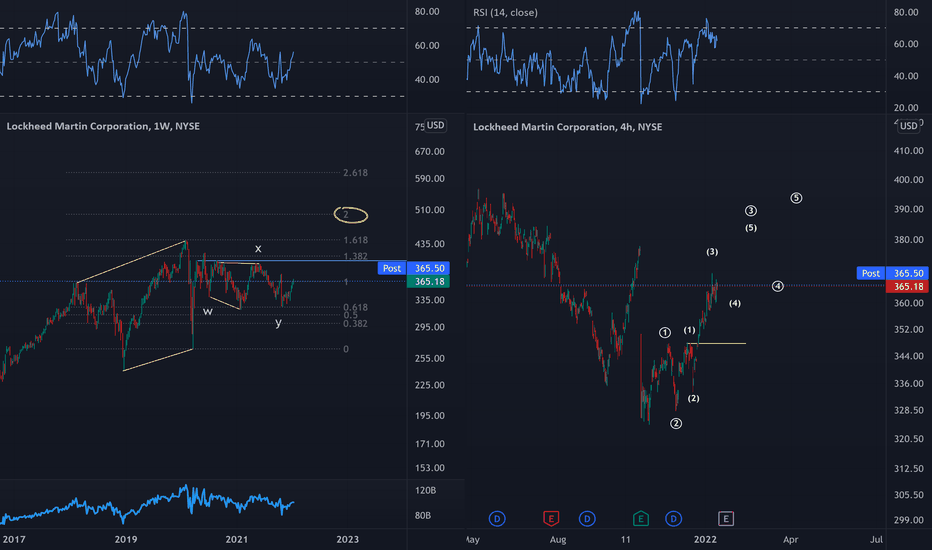Image resolution: width=932 pixels, height=550 pixels.
Task: Open the green earnings marker
Action: pos(640,518)
